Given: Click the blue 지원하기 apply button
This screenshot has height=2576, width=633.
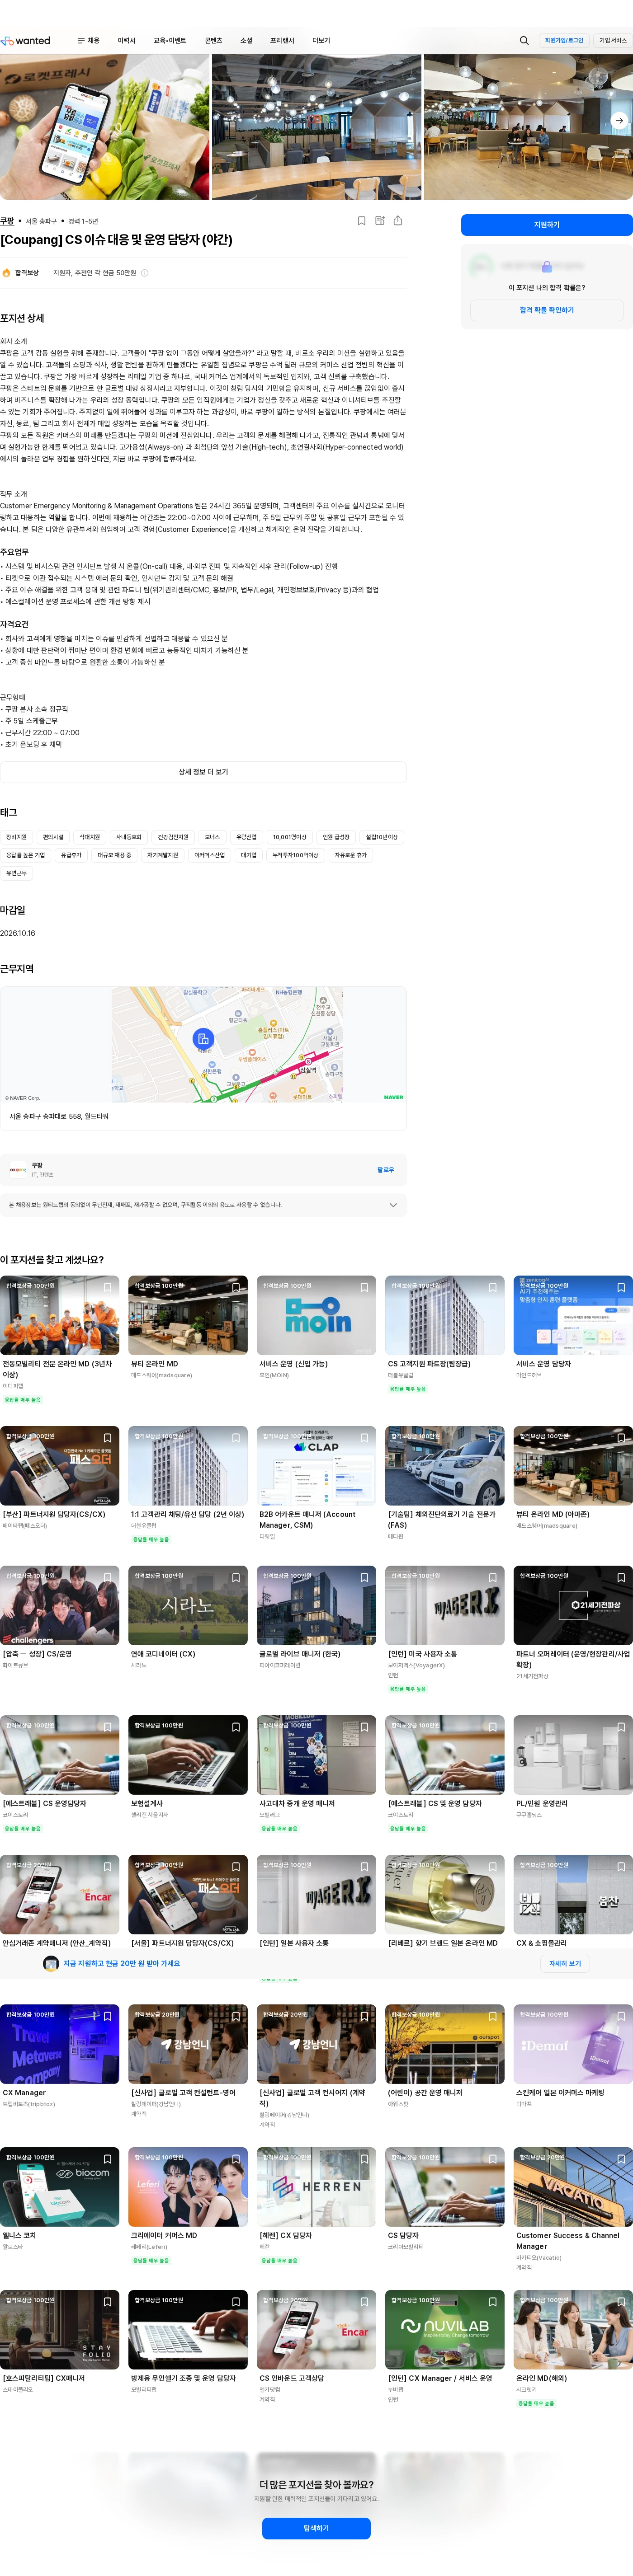Looking at the screenshot, I should pyautogui.click(x=547, y=225).
